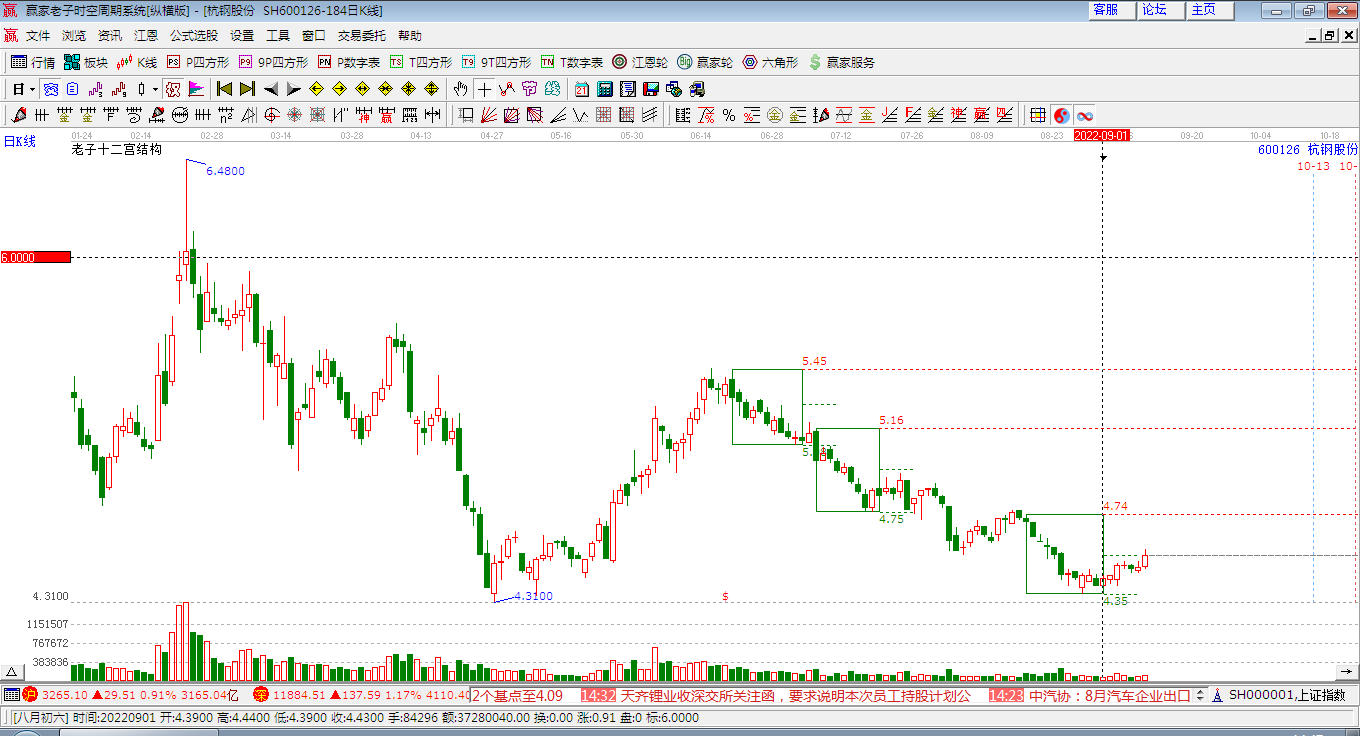This screenshot has height=736, width=1360.
Task: Select the percent % drawing tool
Action: click(729, 115)
